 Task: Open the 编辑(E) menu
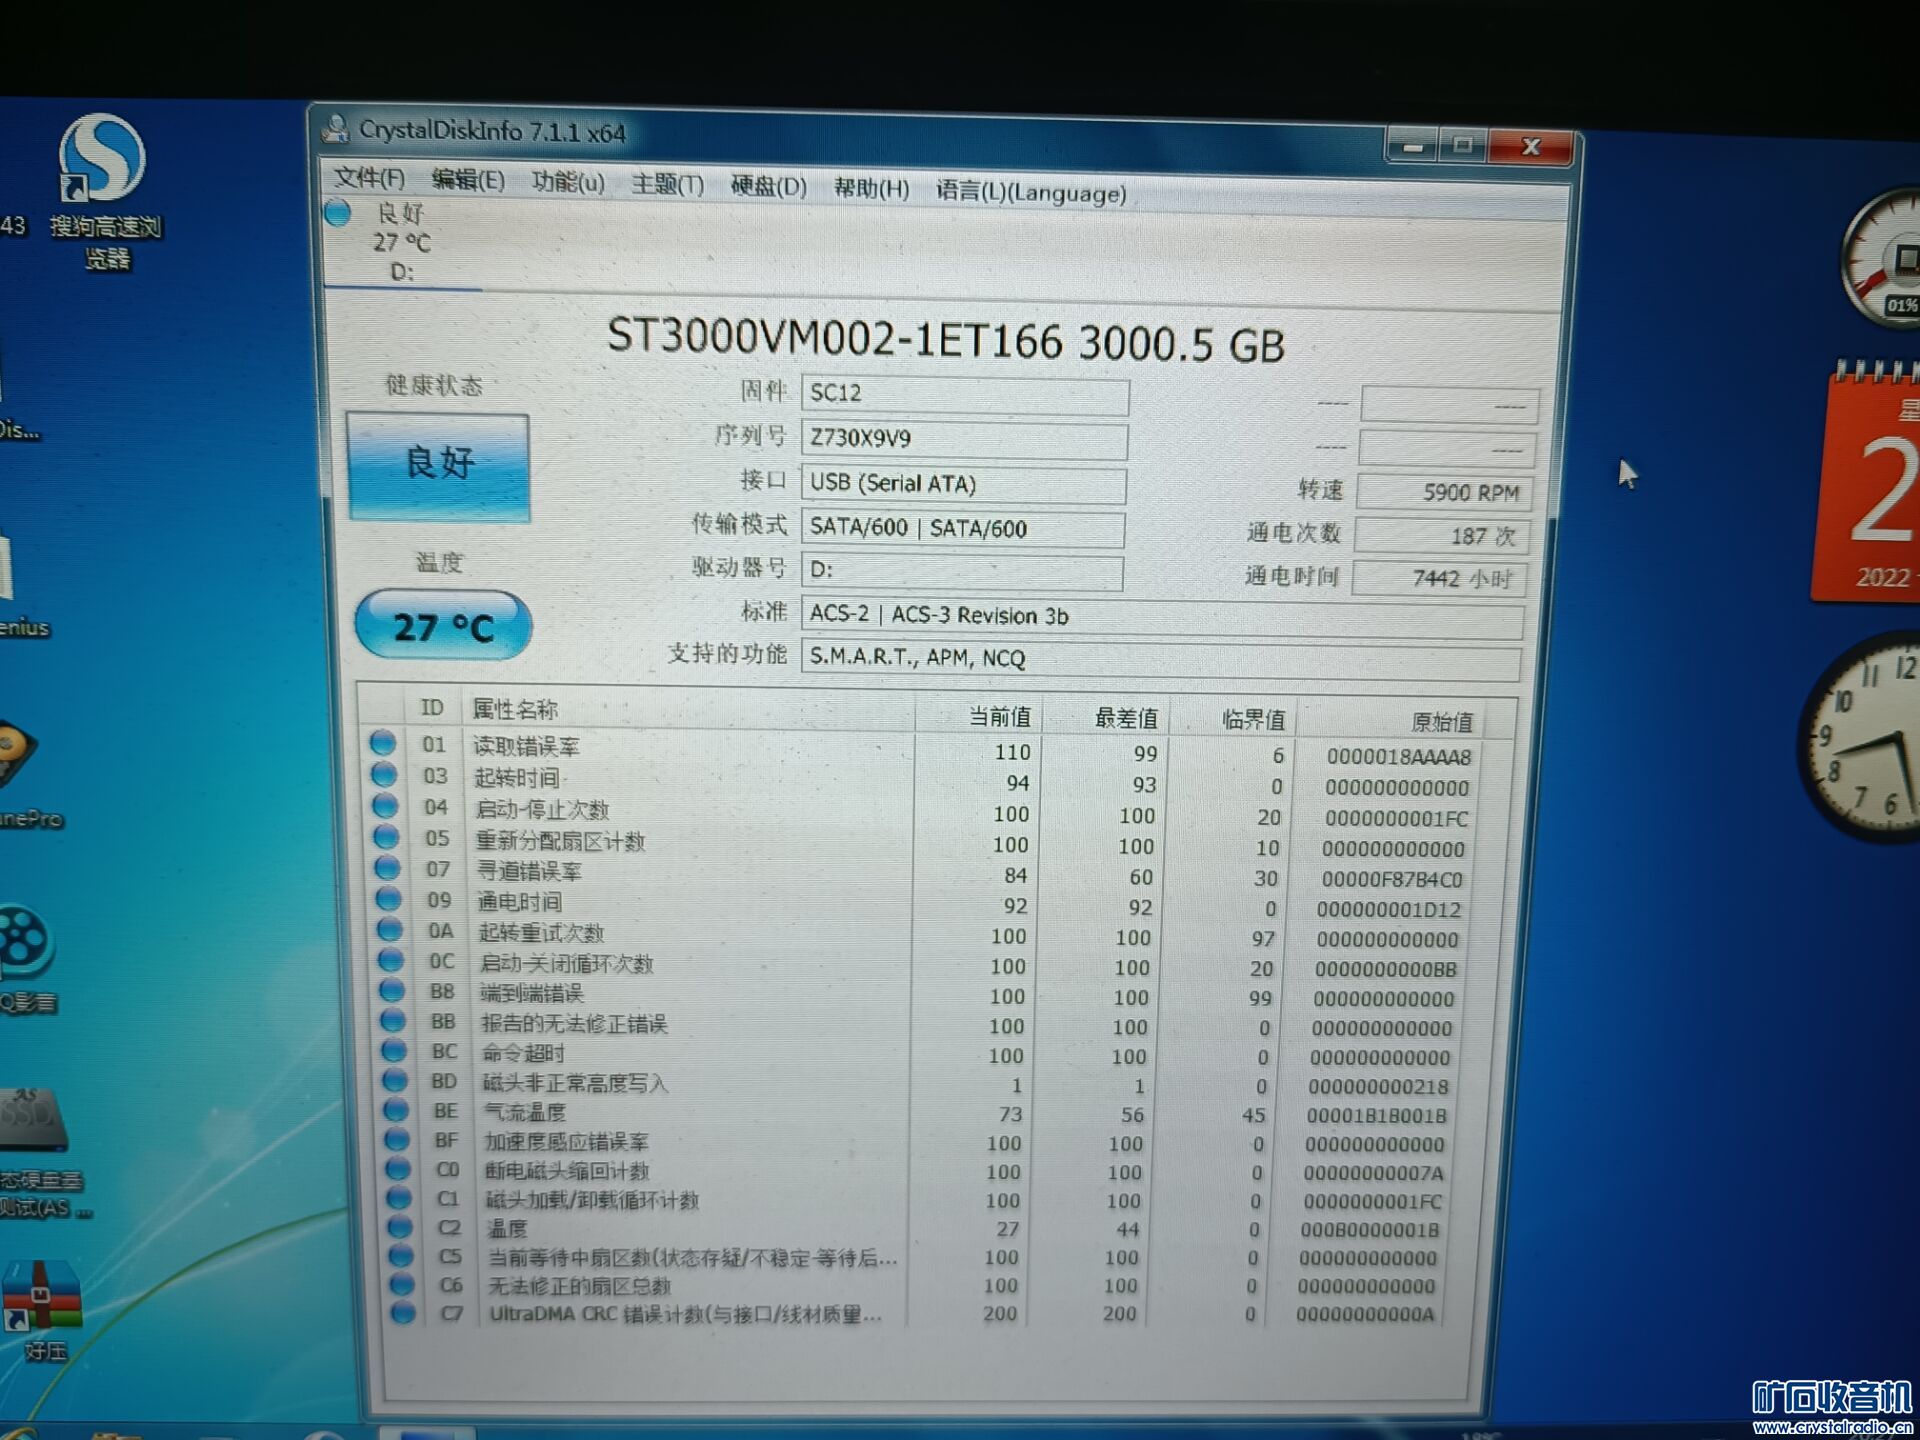coord(468,180)
